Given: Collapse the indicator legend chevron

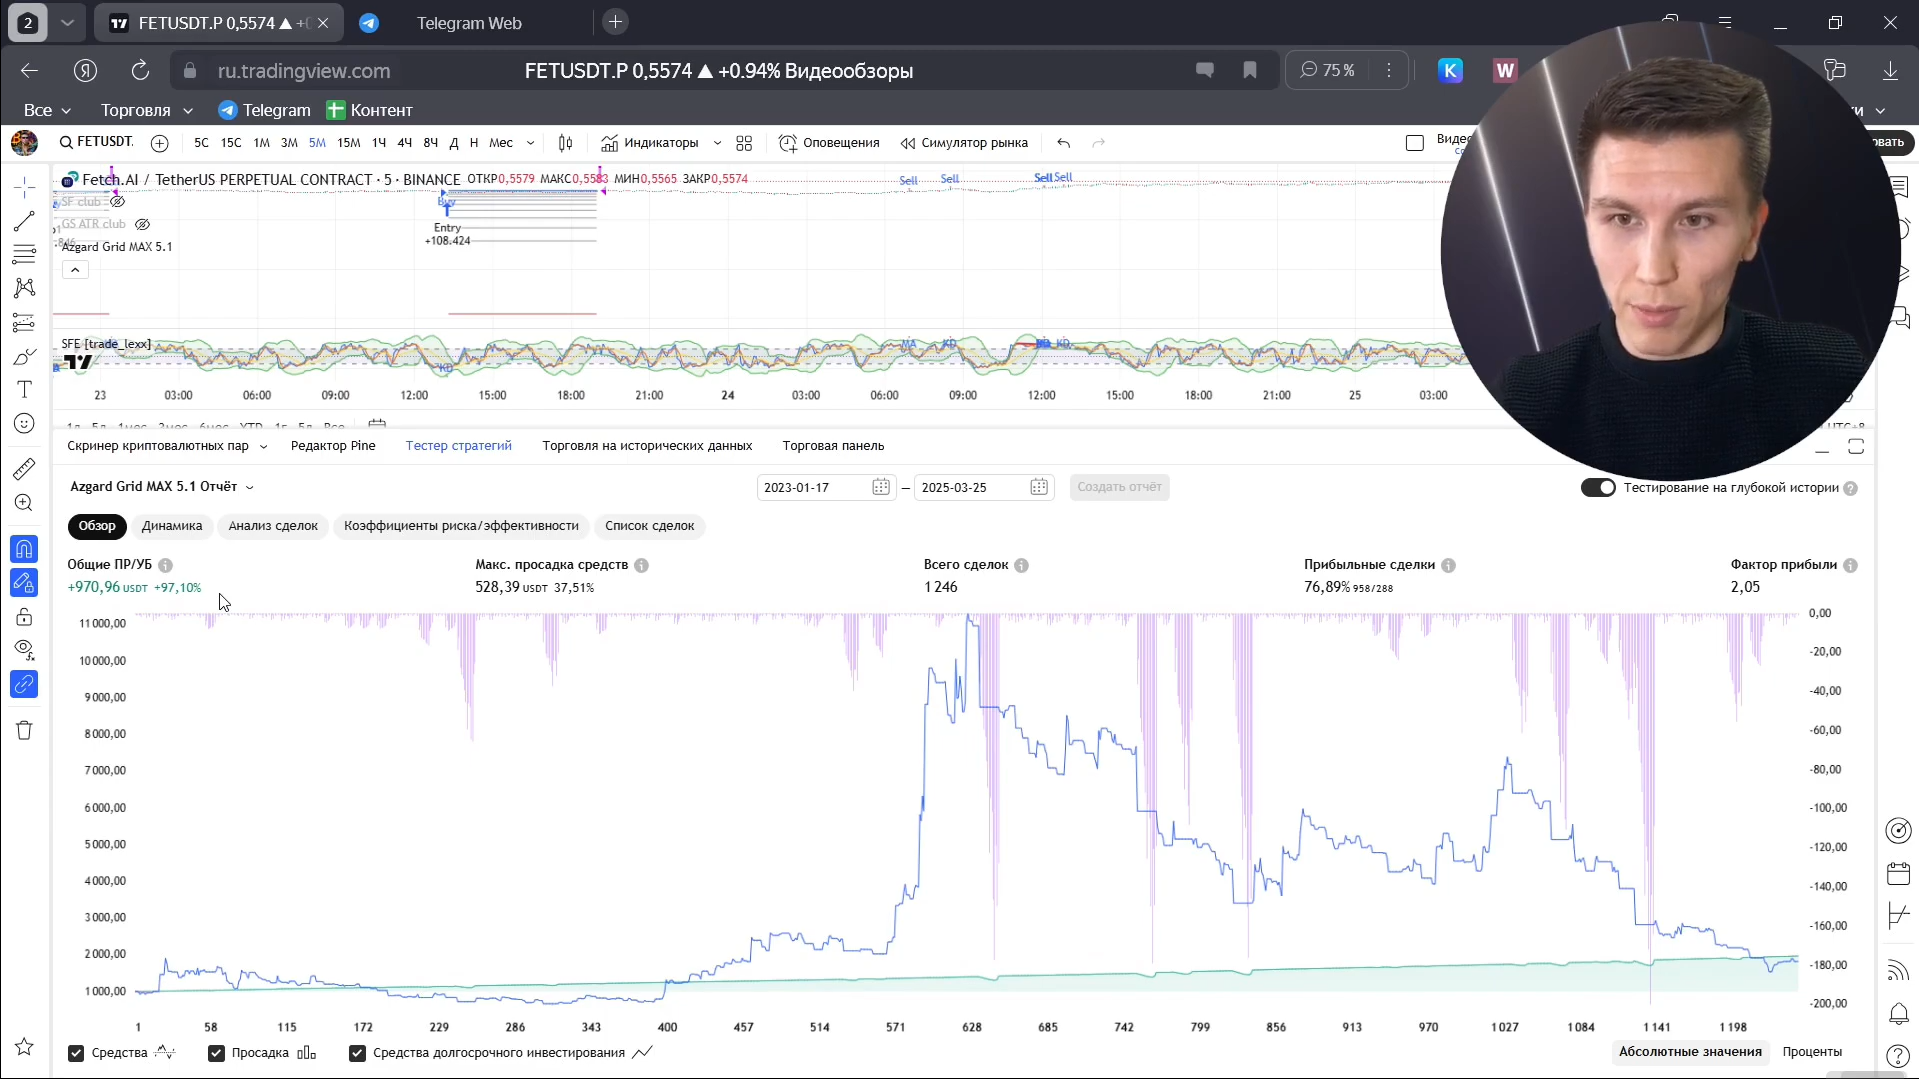Looking at the screenshot, I should click(x=75, y=270).
